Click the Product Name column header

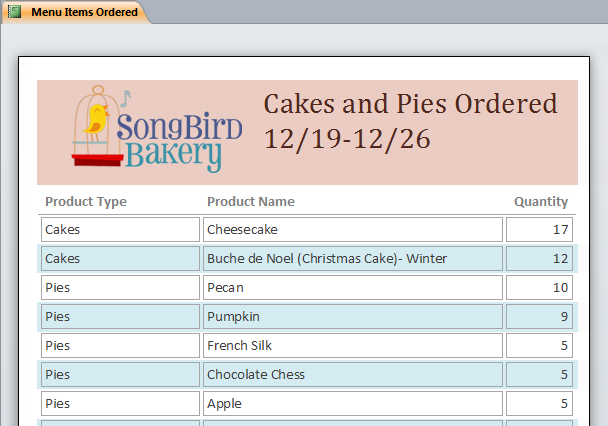[x=250, y=202]
